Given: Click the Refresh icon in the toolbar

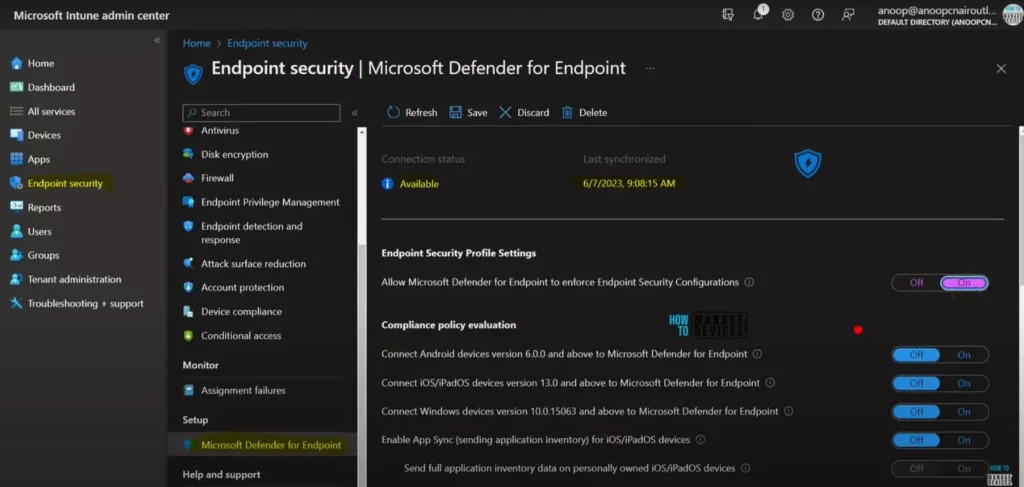Looking at the screenshot, I should (393, 112).
